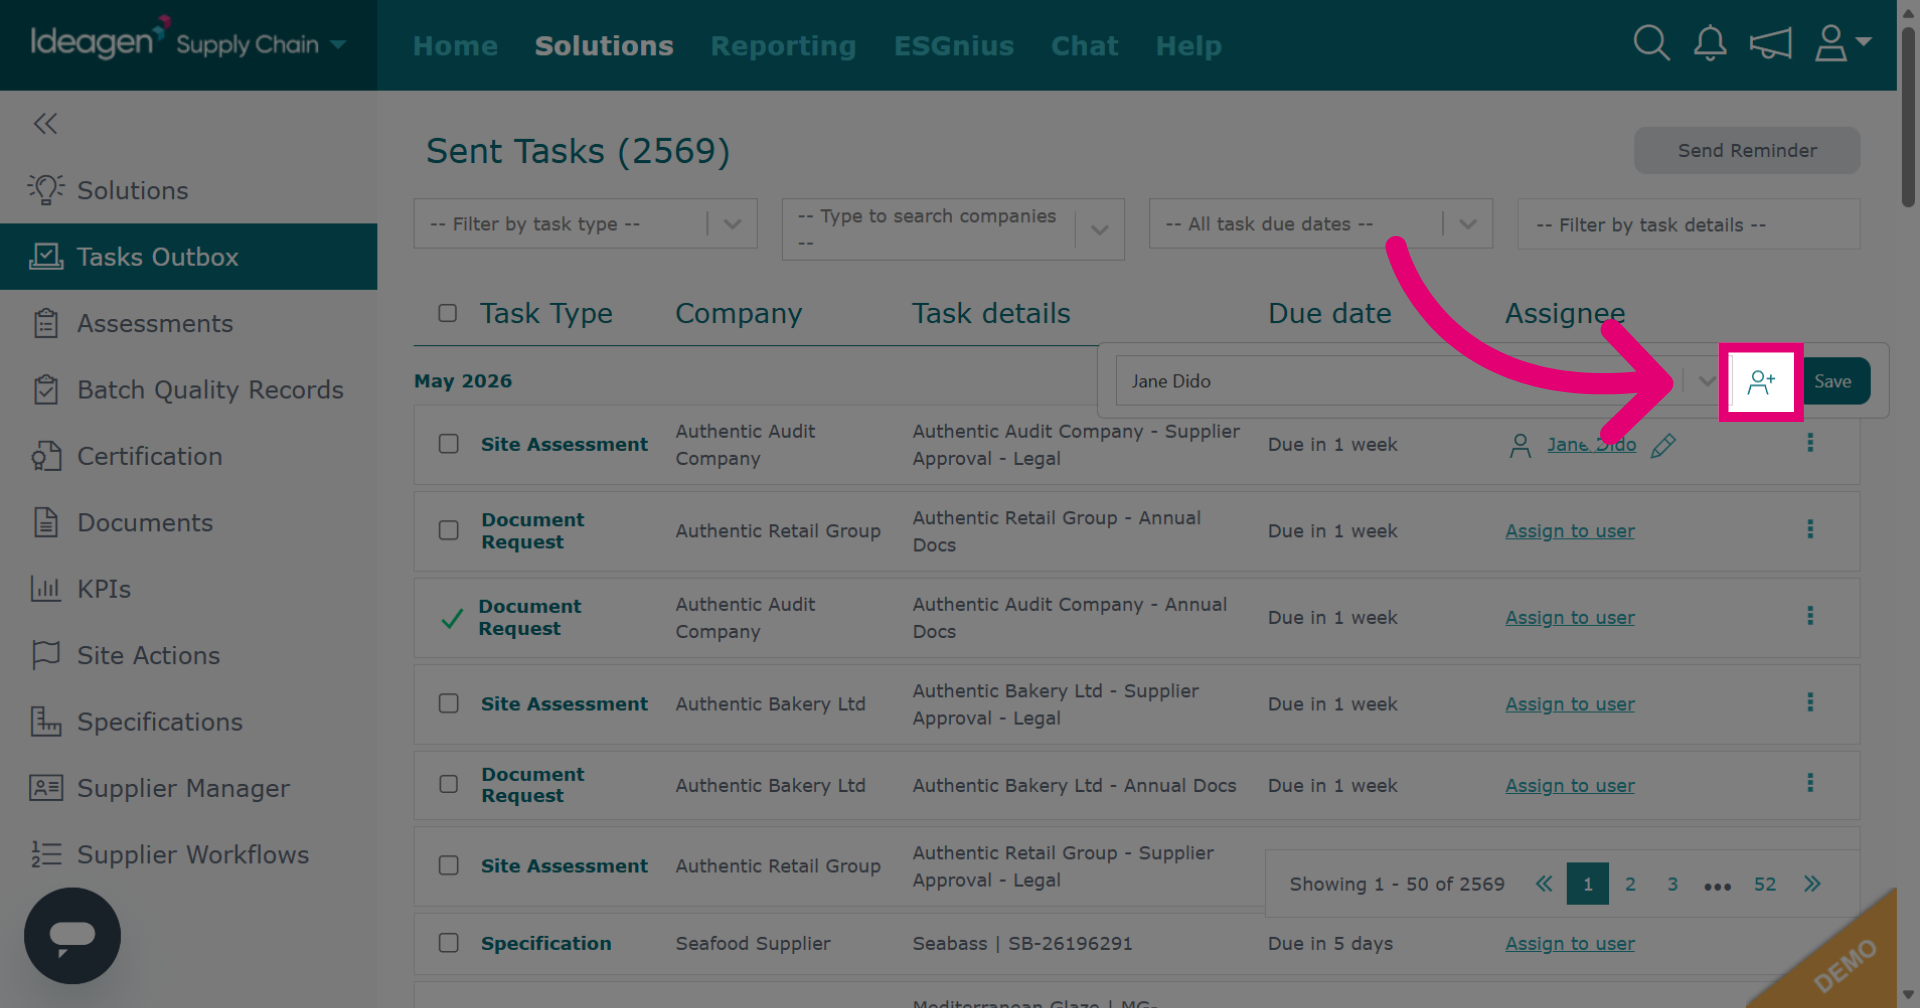
Task: Open kebab menu for Authentic Retail Group Document Request
Action: (1810, 529)
